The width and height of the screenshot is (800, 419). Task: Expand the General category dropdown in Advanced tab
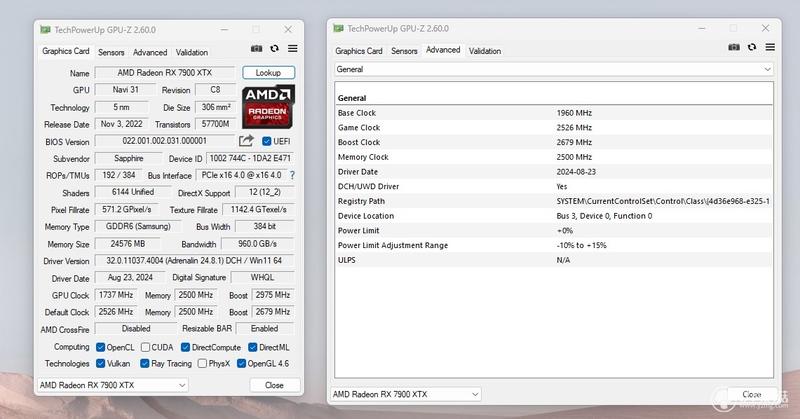point(554,69)
